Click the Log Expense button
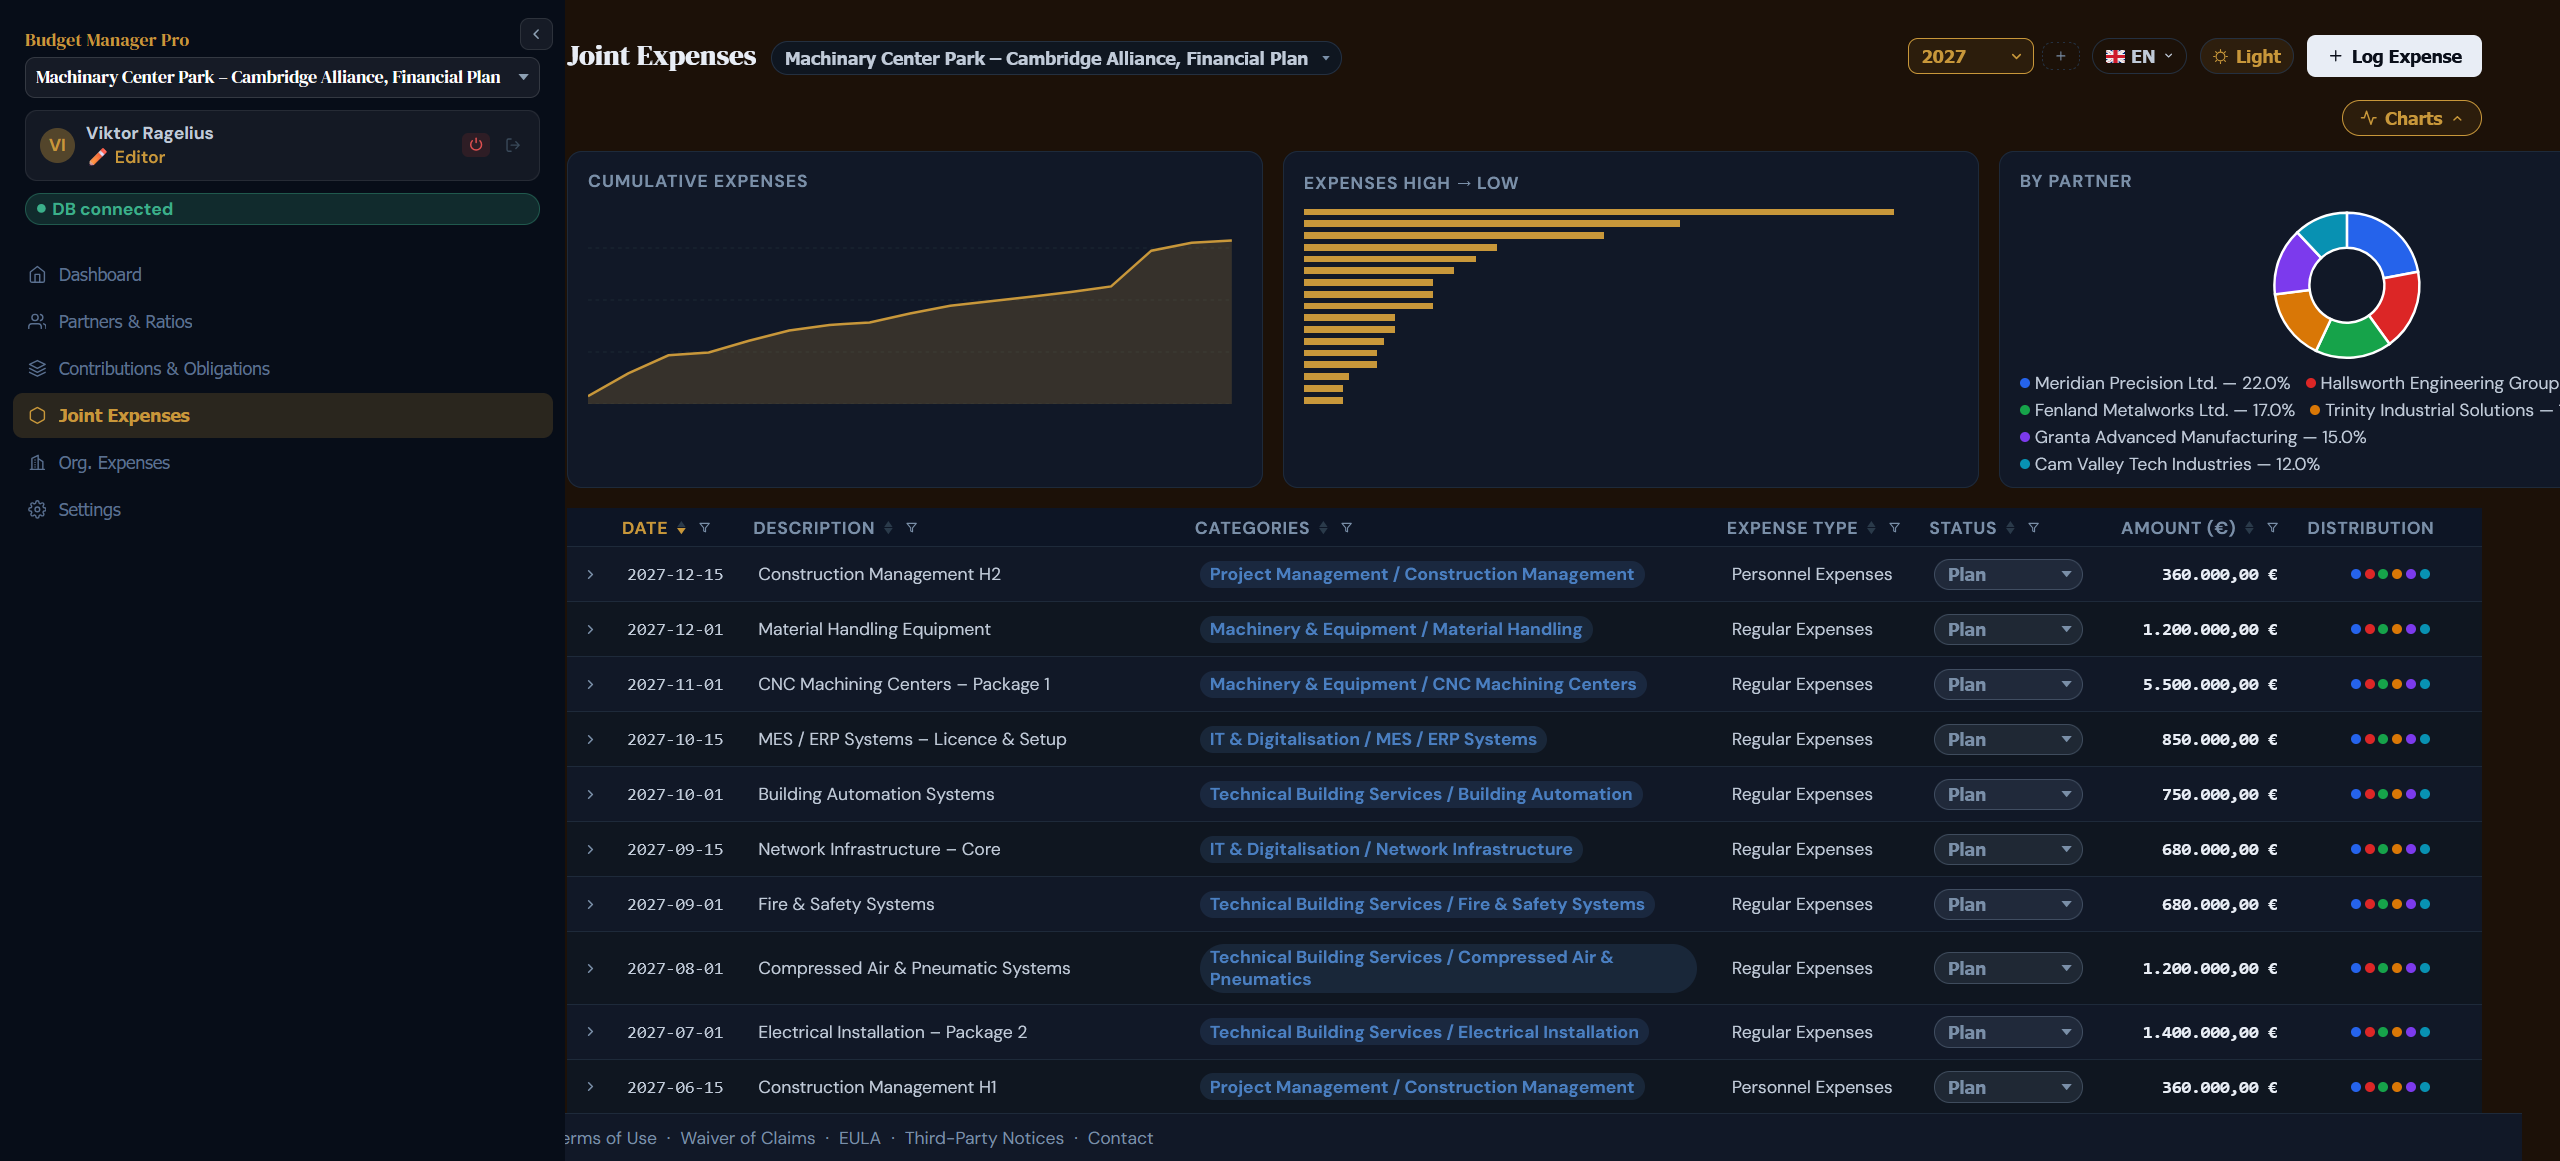The image size is (2560, 1161). [2394, 56]
